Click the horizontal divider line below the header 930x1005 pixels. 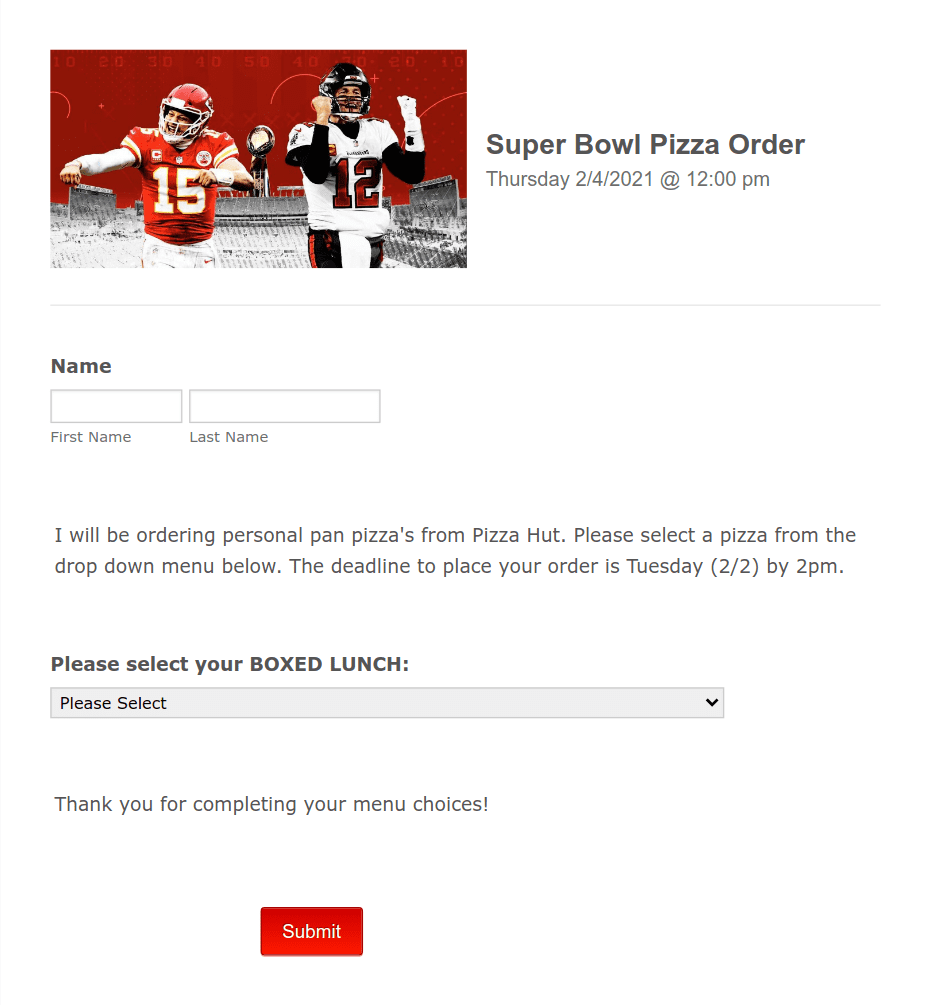(465, 305)
